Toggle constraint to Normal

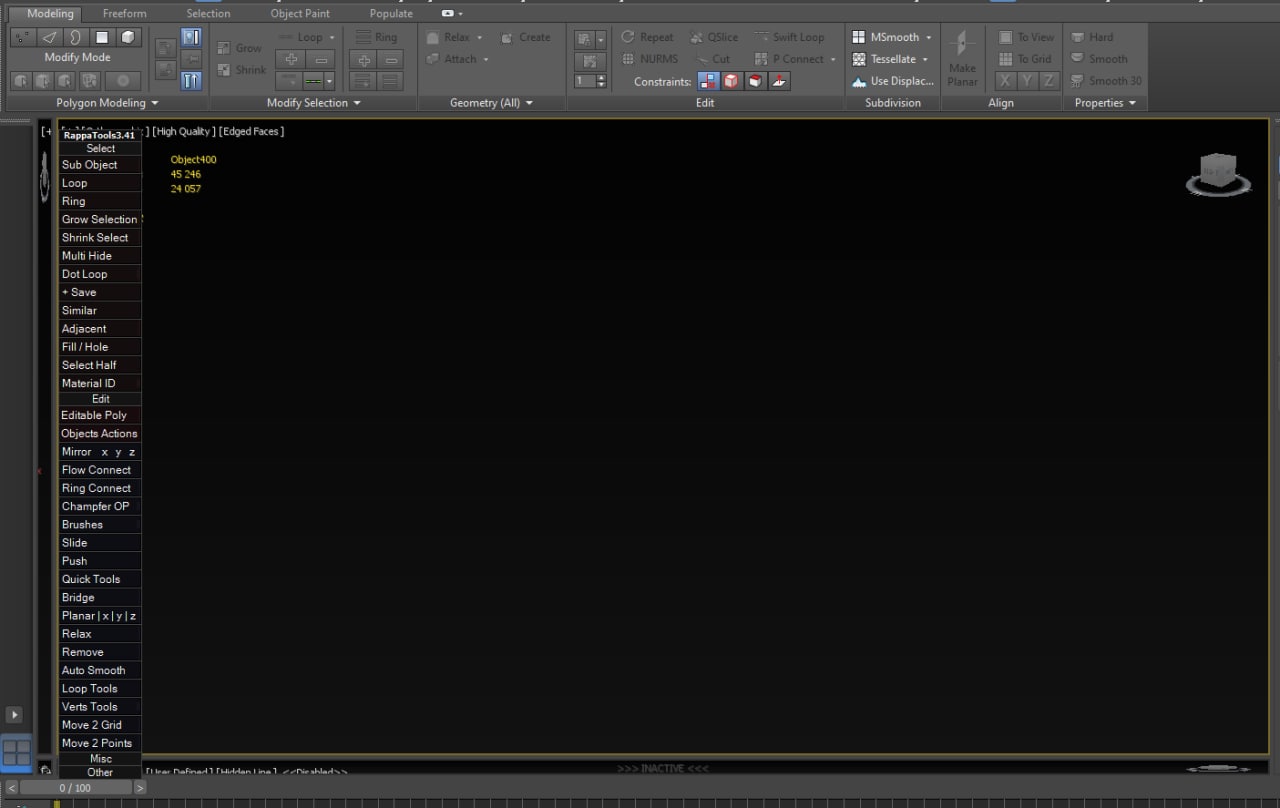point(781,81)
